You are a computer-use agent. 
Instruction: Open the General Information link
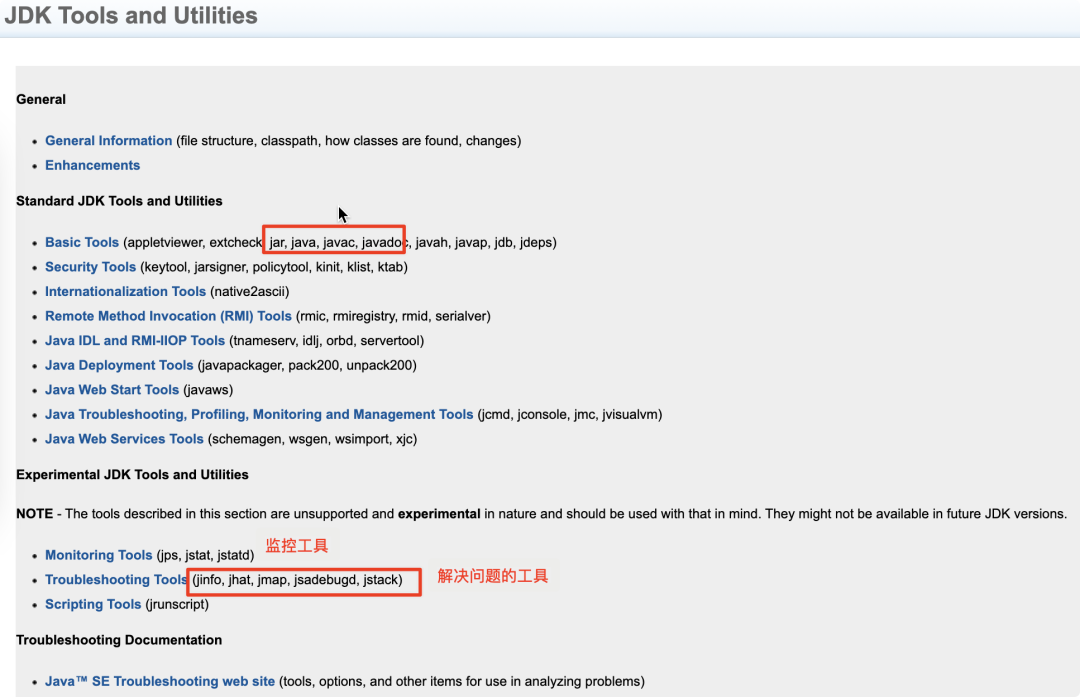[108, 141]
